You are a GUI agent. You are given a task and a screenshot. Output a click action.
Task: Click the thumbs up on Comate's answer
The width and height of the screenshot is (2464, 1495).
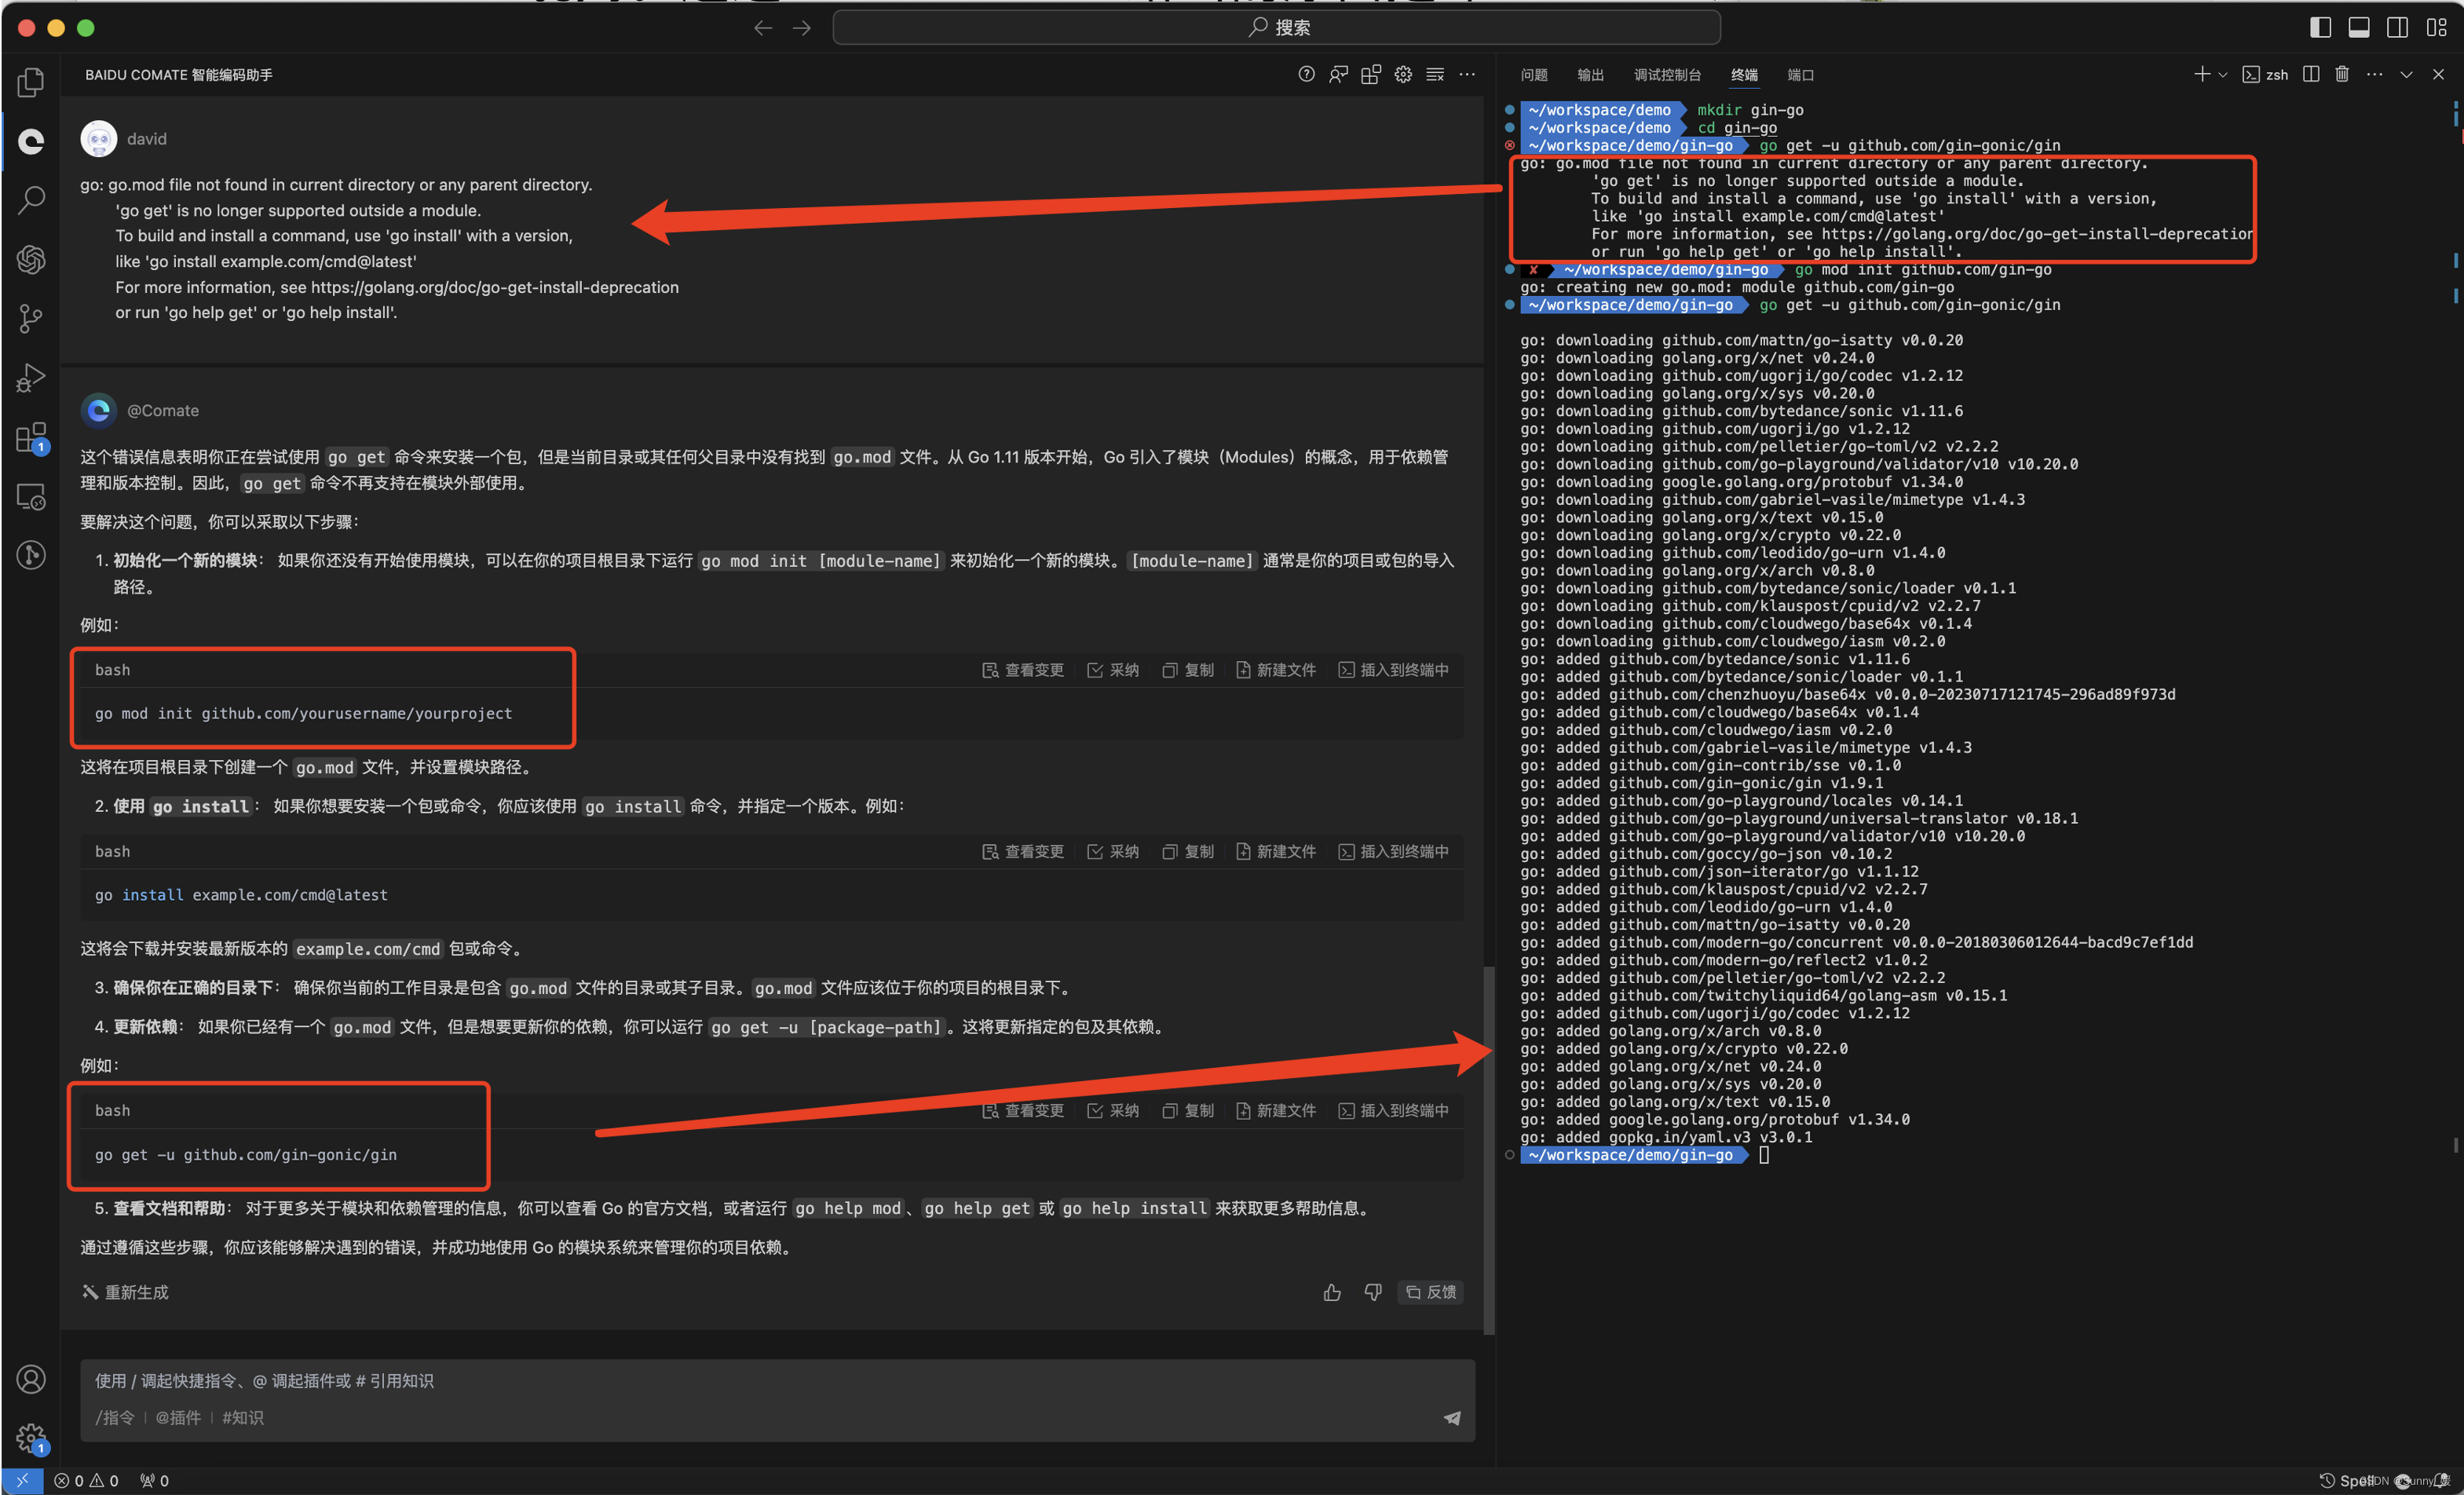1332,1293
